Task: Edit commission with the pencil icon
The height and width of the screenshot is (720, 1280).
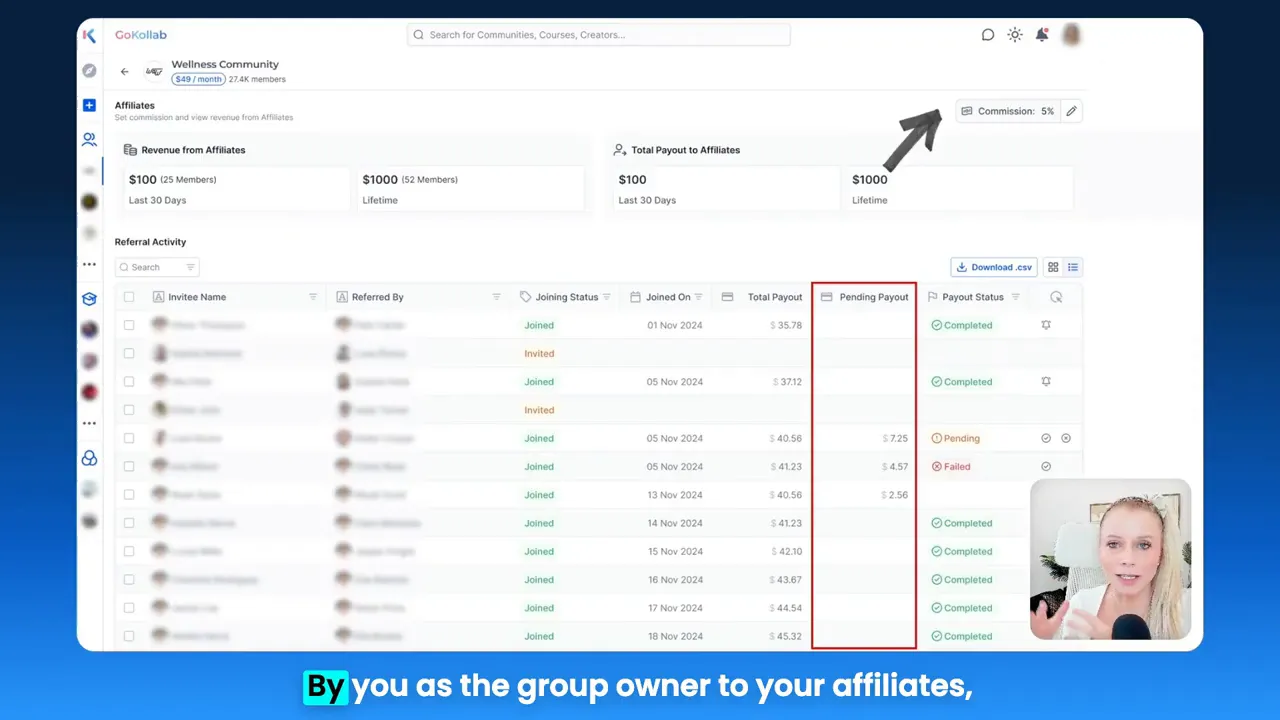Action: (1071, 111)
